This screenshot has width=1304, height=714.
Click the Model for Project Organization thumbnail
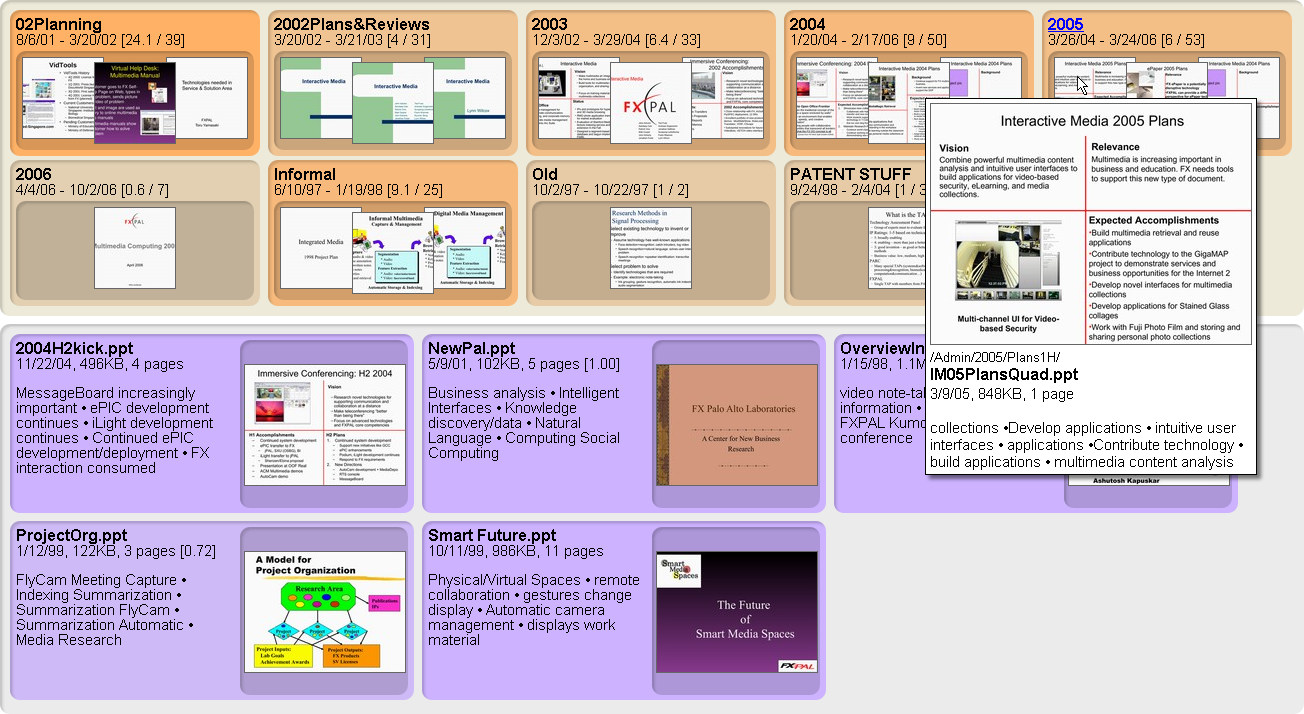(x=325, y=610)
